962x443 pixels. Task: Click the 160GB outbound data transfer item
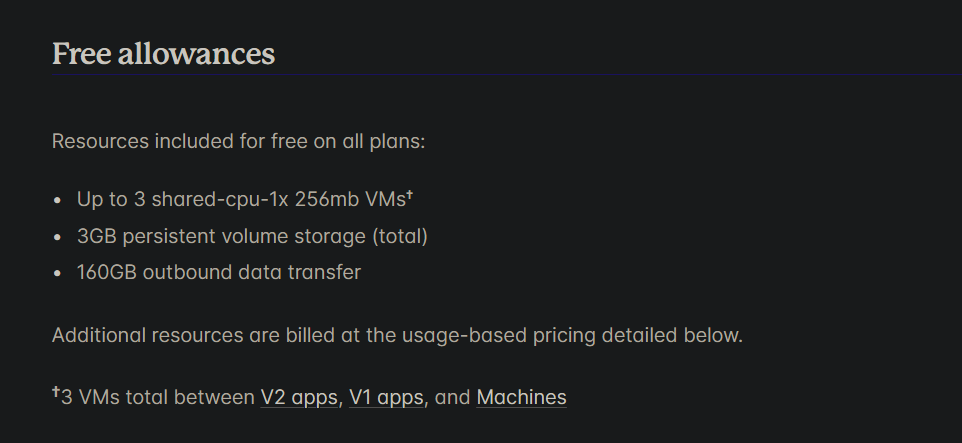pyautogui.click(x=219, y=272)
